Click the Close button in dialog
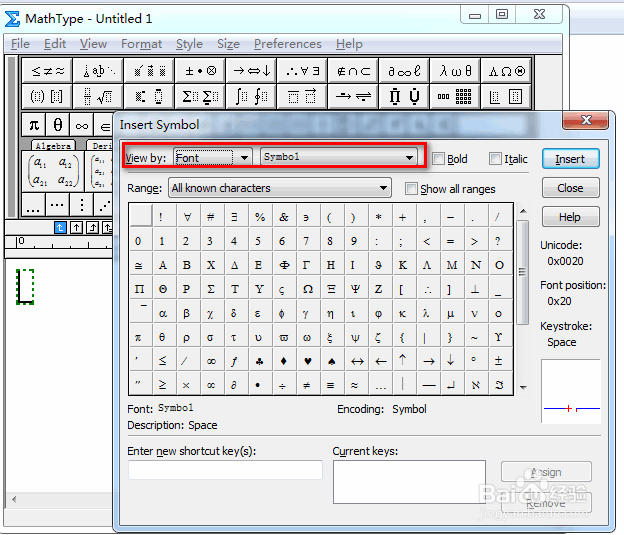This screenshot has height=535, width=624. click(570, 188)
